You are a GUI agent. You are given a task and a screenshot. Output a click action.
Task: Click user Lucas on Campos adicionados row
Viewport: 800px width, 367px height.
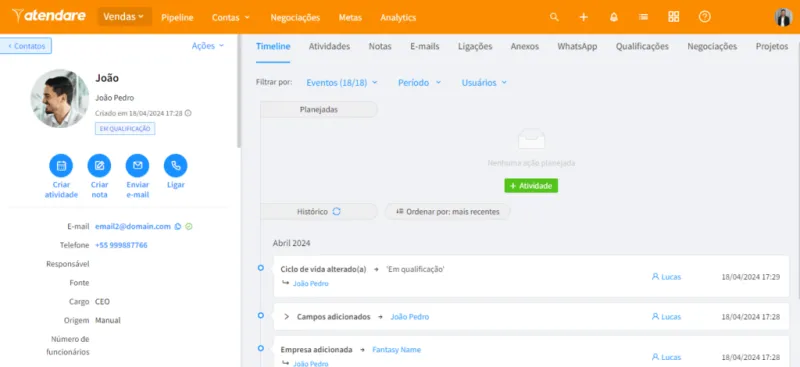point(666,316)
